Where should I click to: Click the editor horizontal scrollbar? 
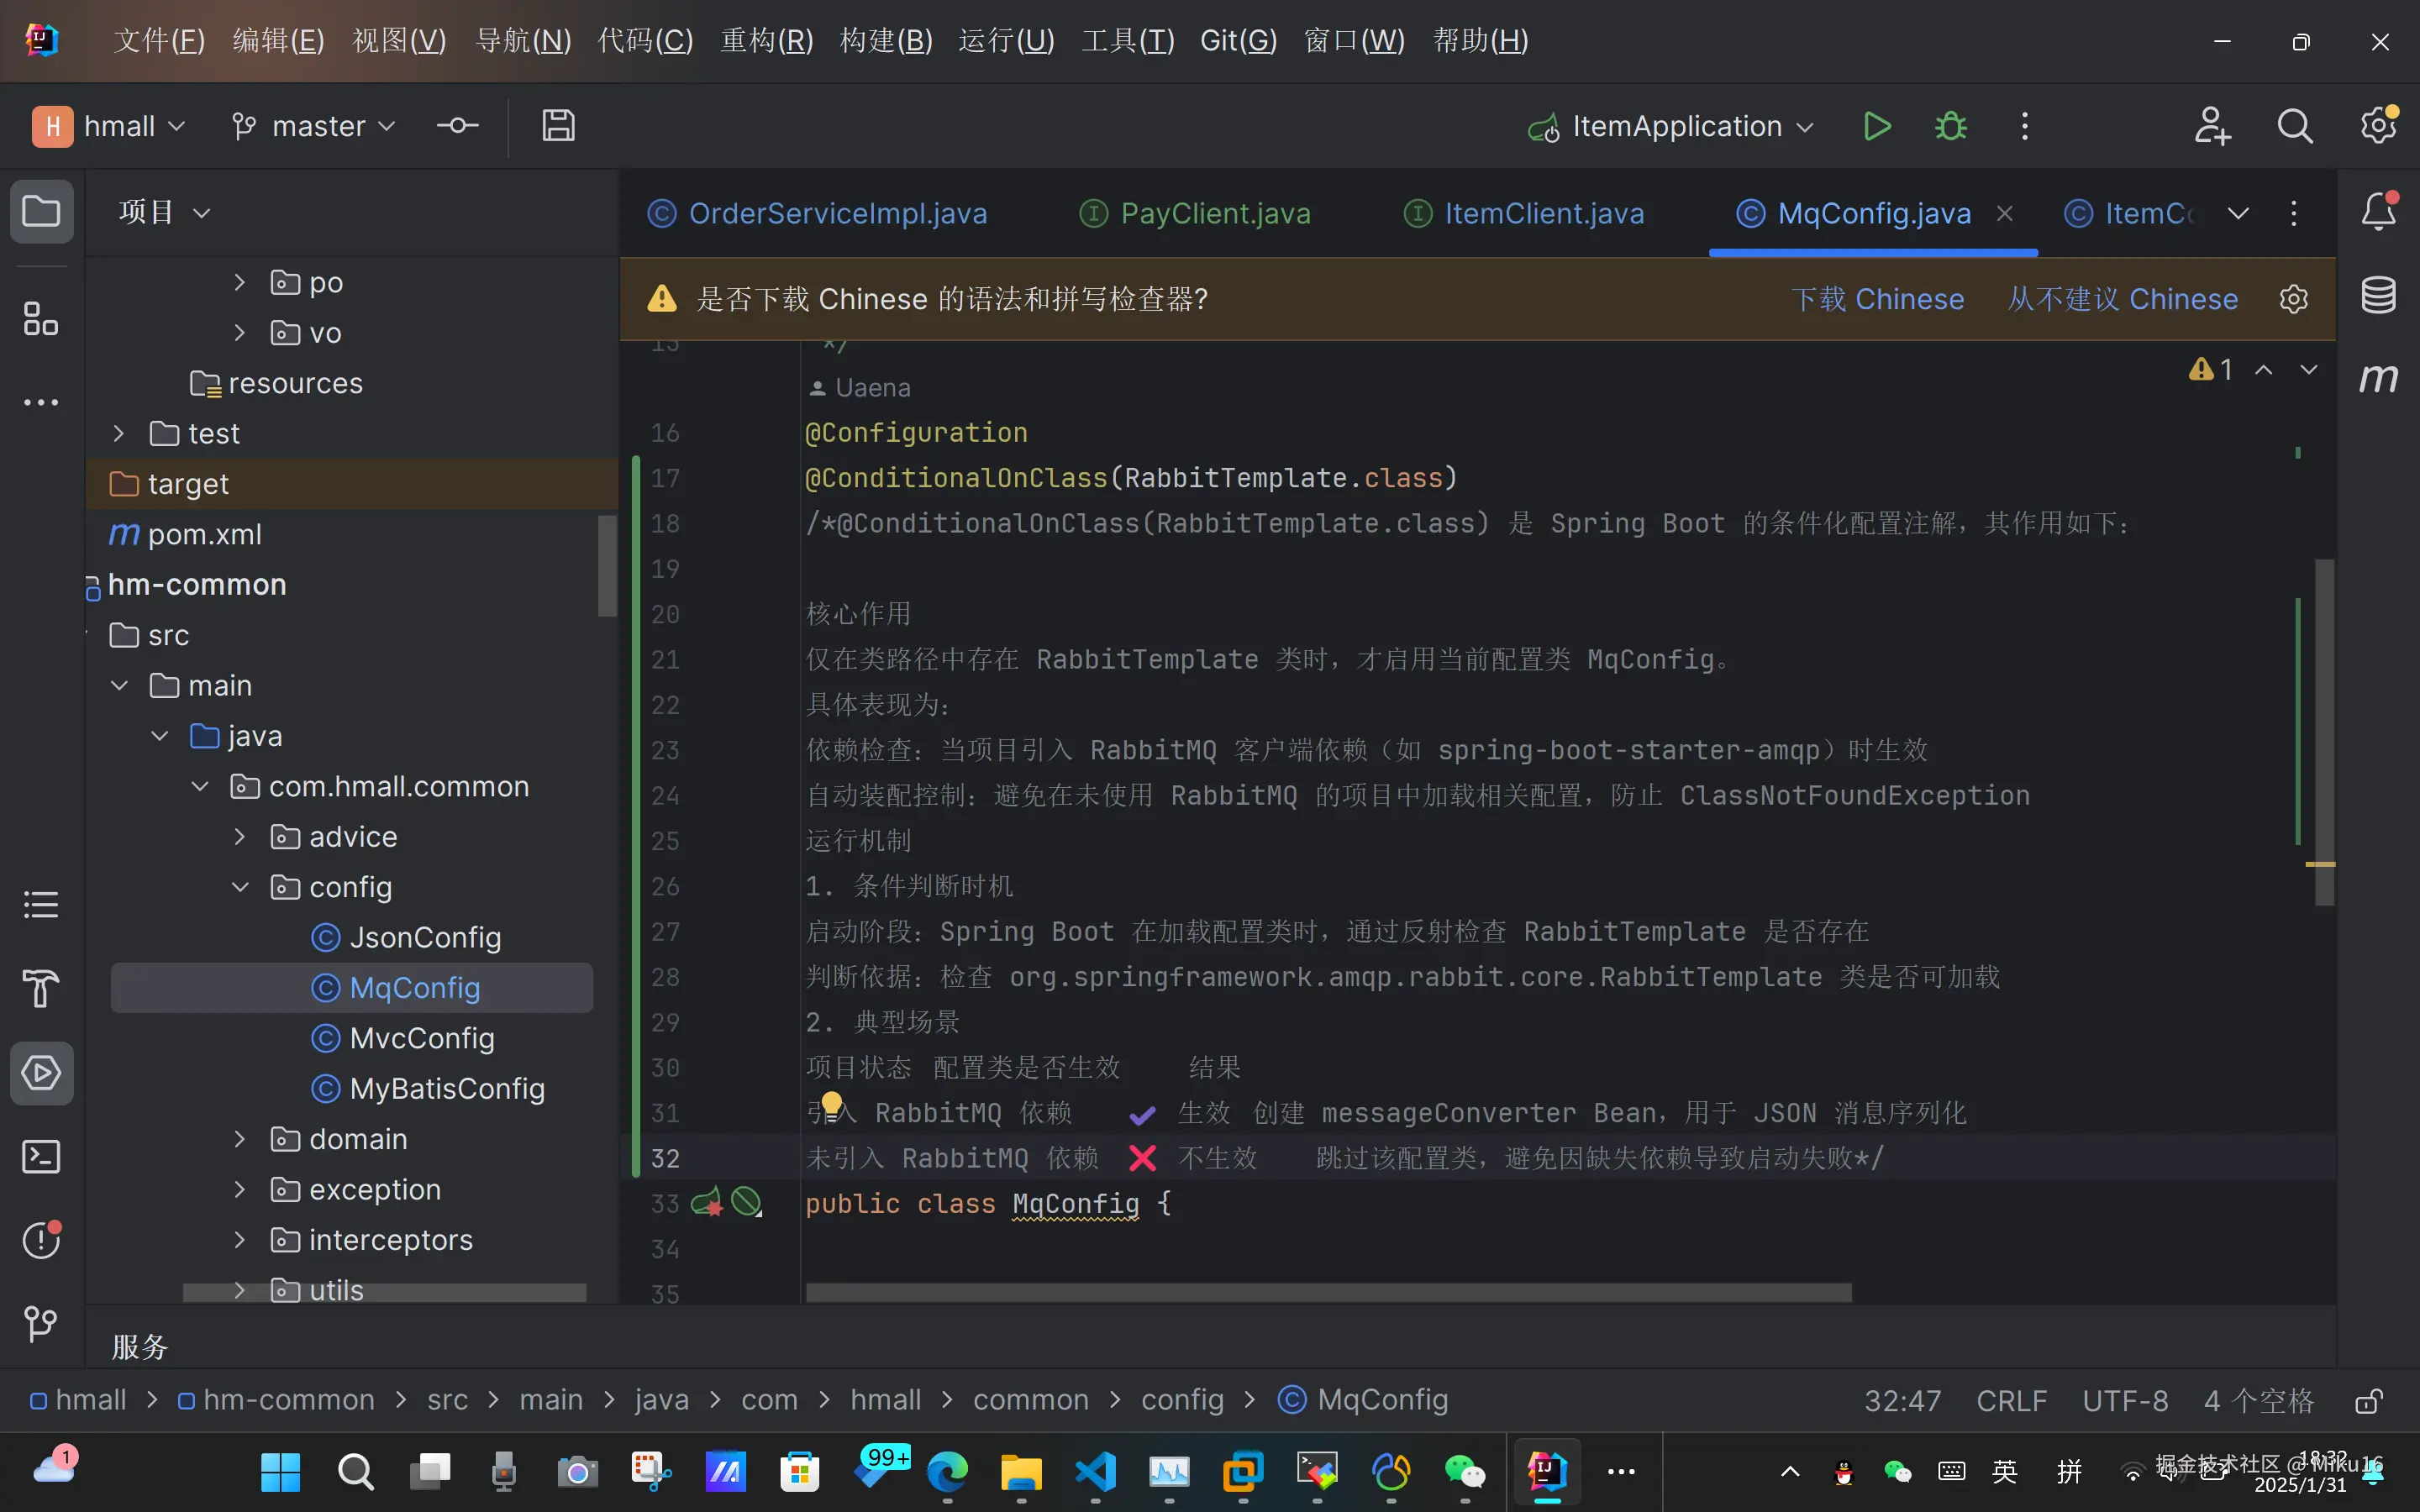tap(1328, 1292)
